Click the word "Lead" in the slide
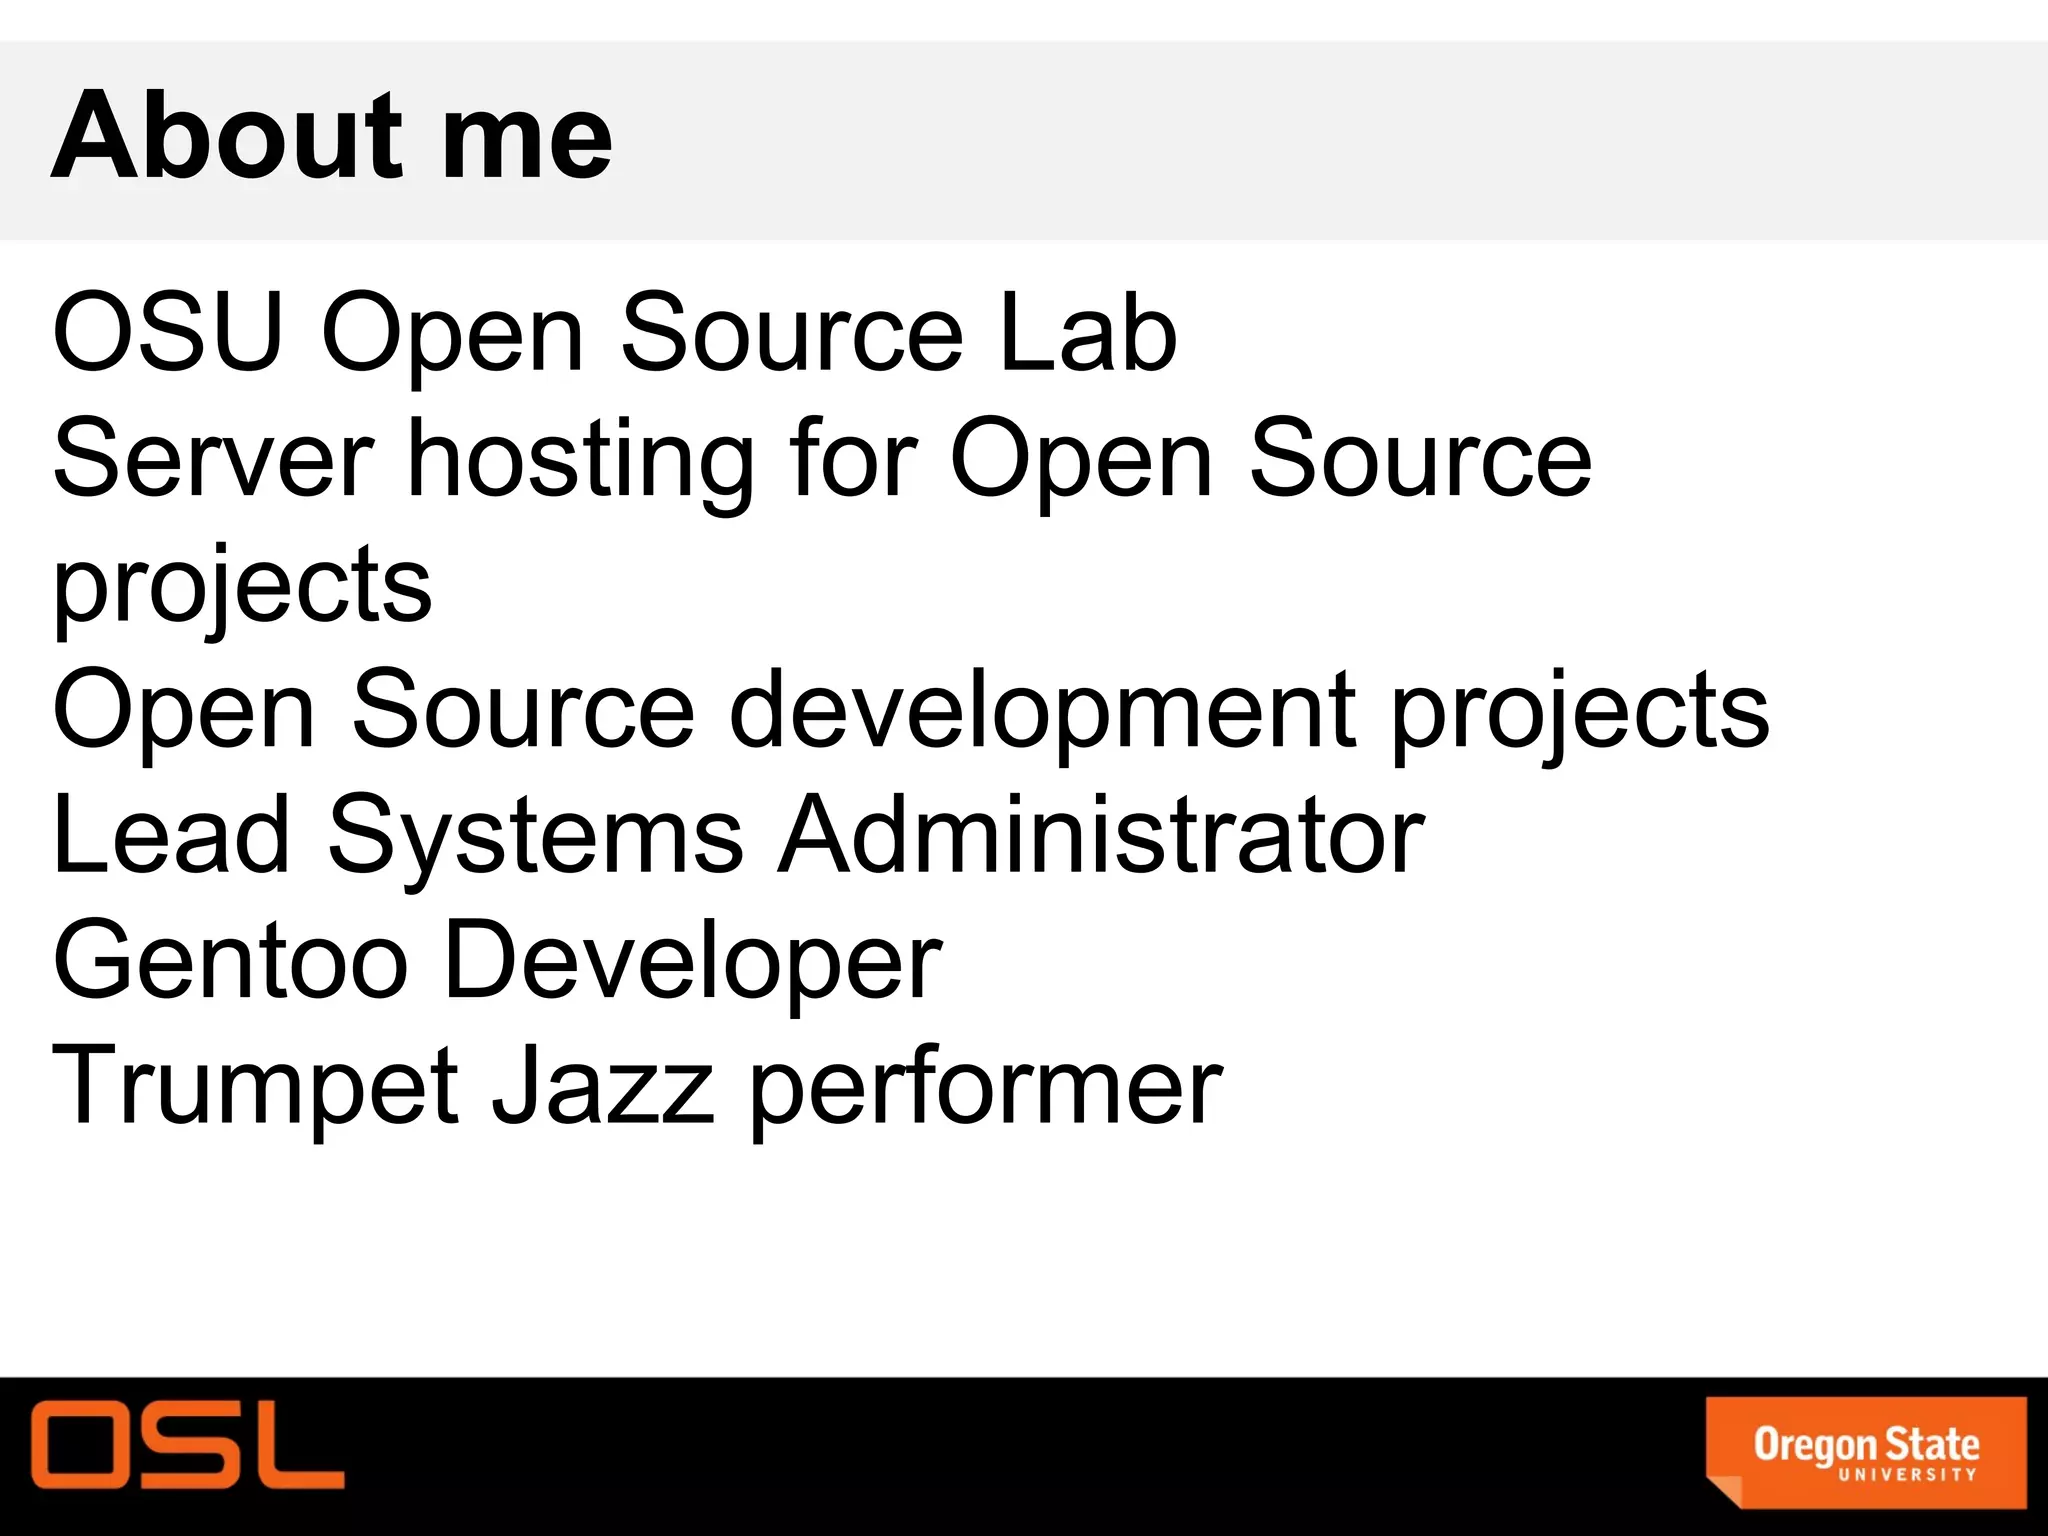Screen dimensions: 2048x1536 coord(171,835)
